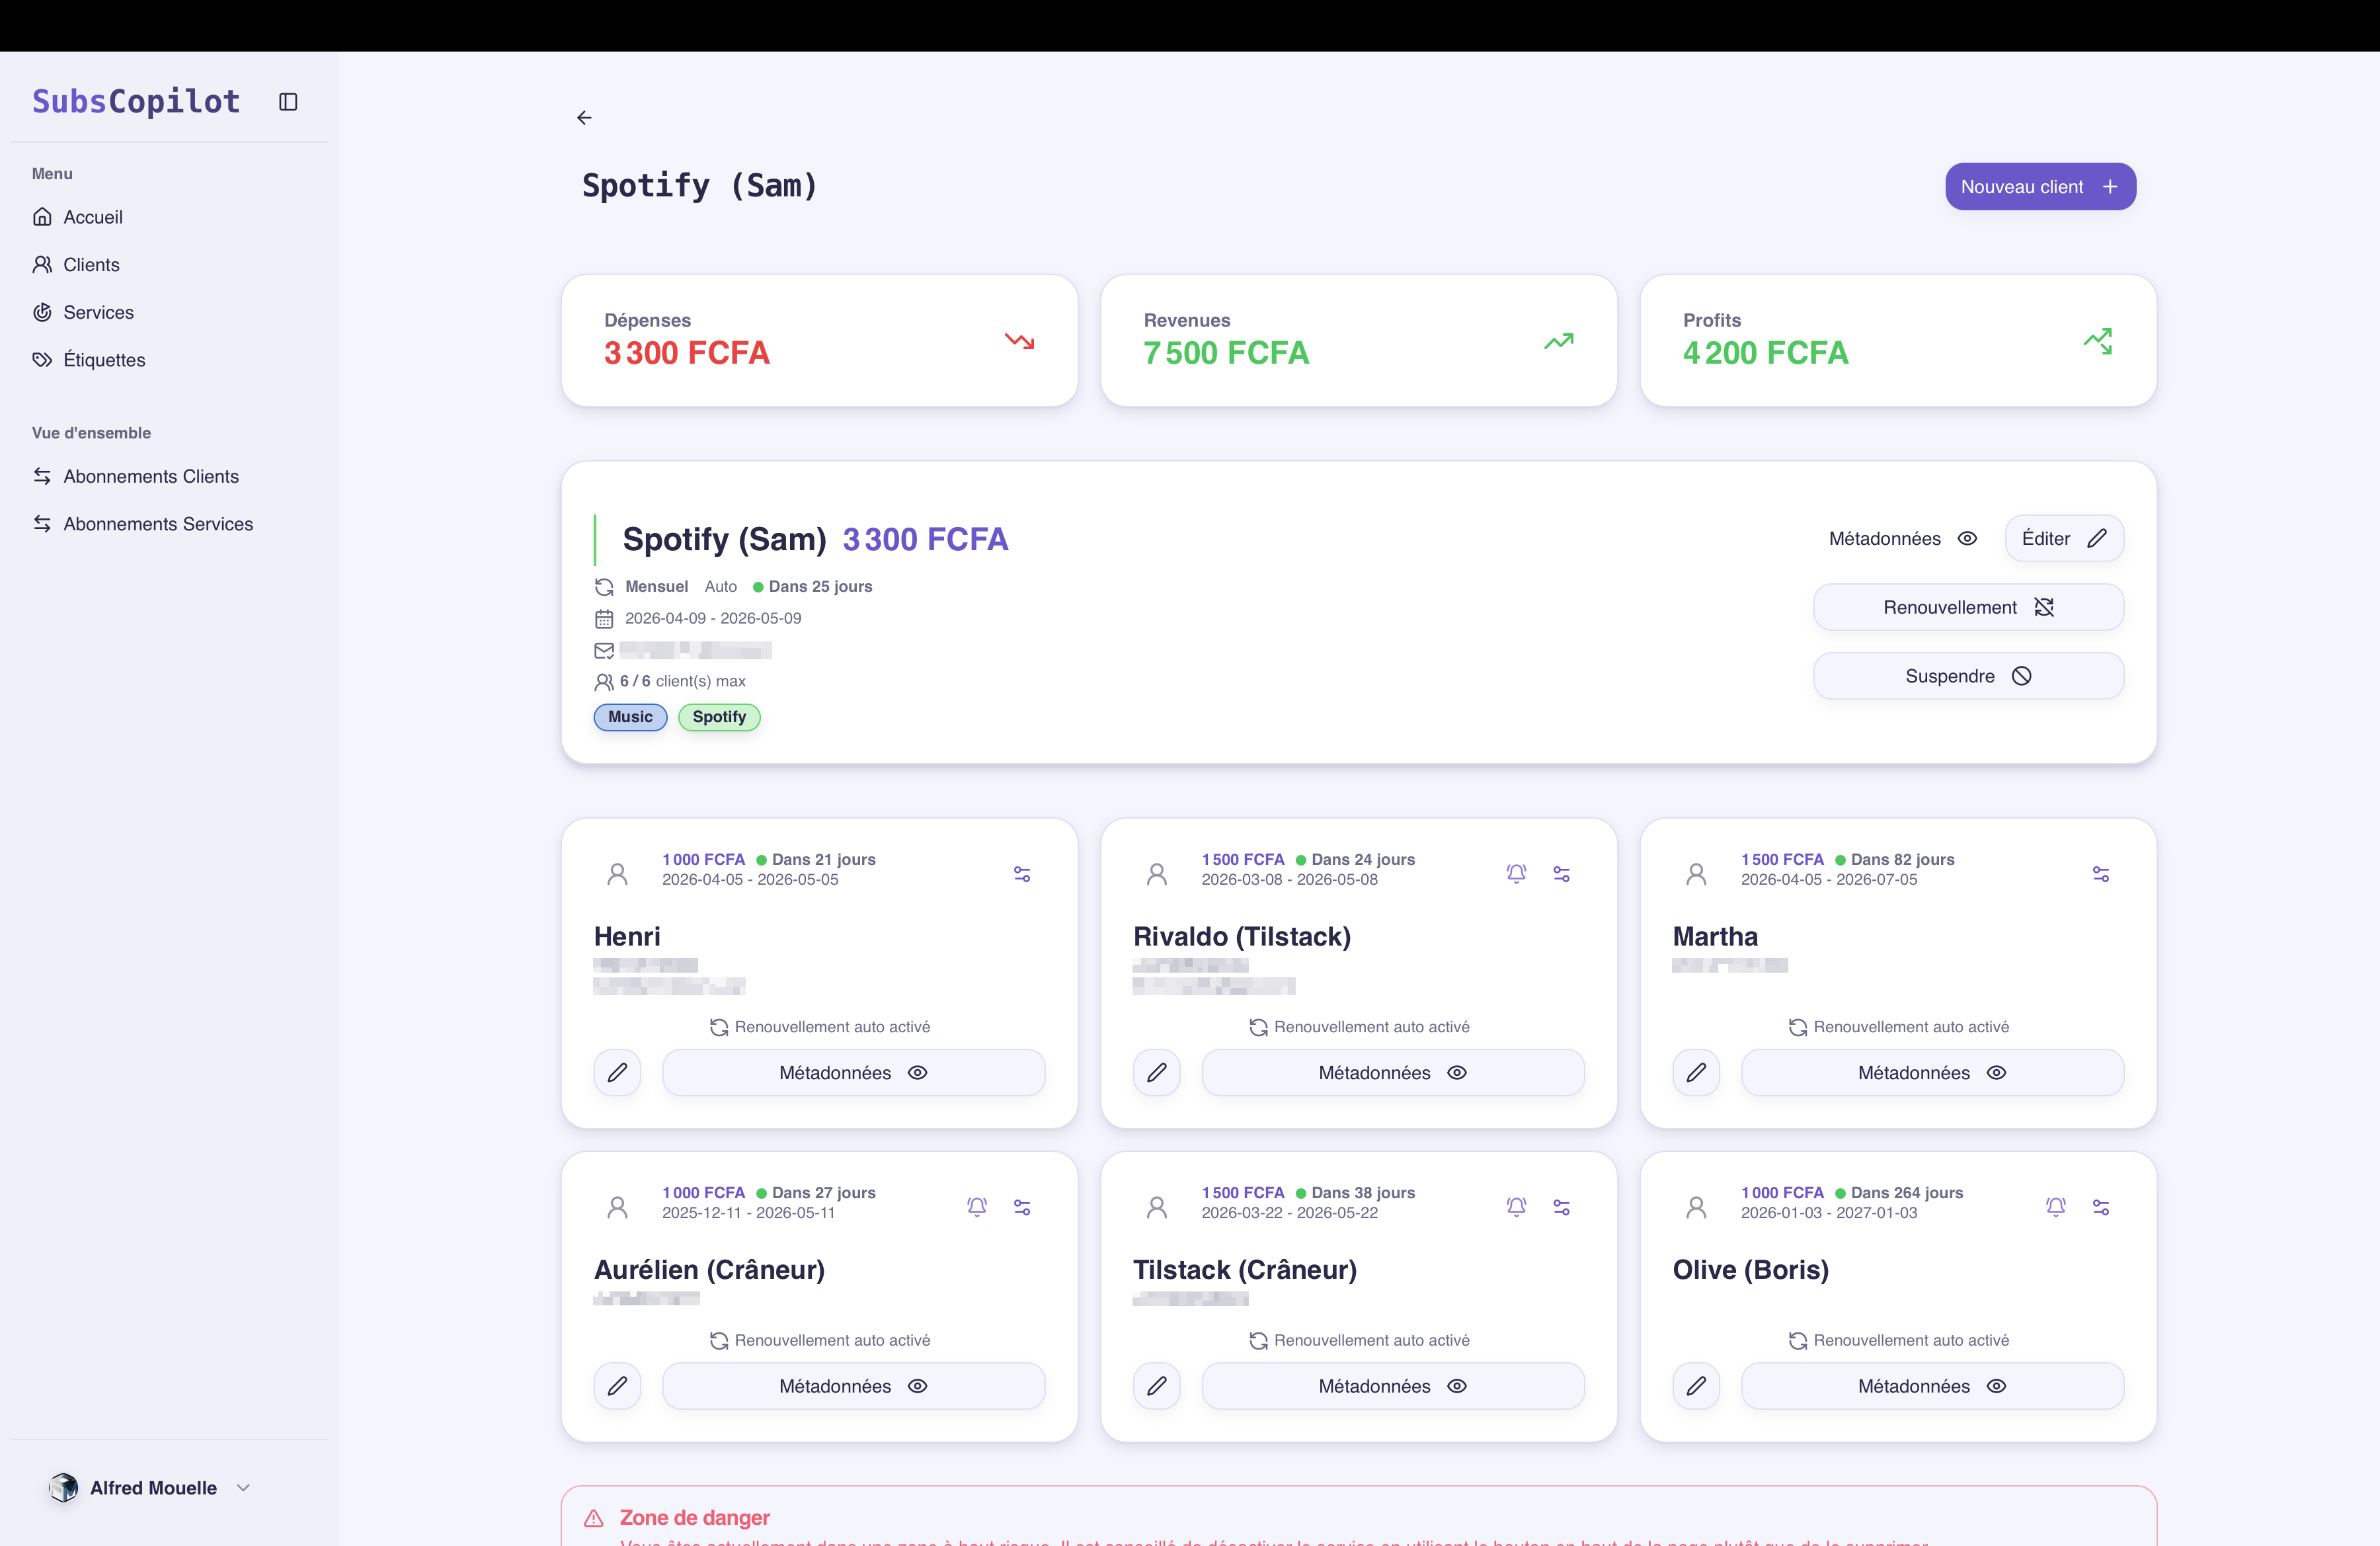Open Olive (Boris) notification bell

tap(2055, 1207)
